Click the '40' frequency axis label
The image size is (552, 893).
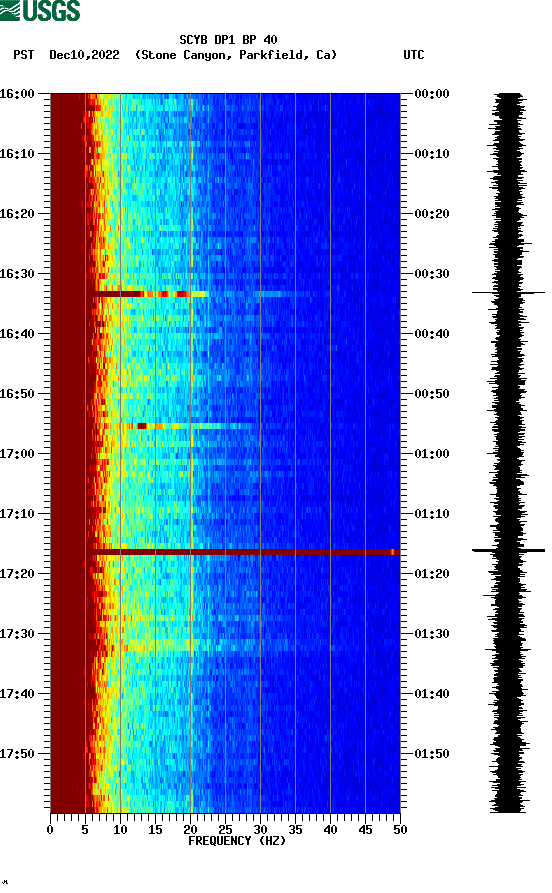coord(330,830)
